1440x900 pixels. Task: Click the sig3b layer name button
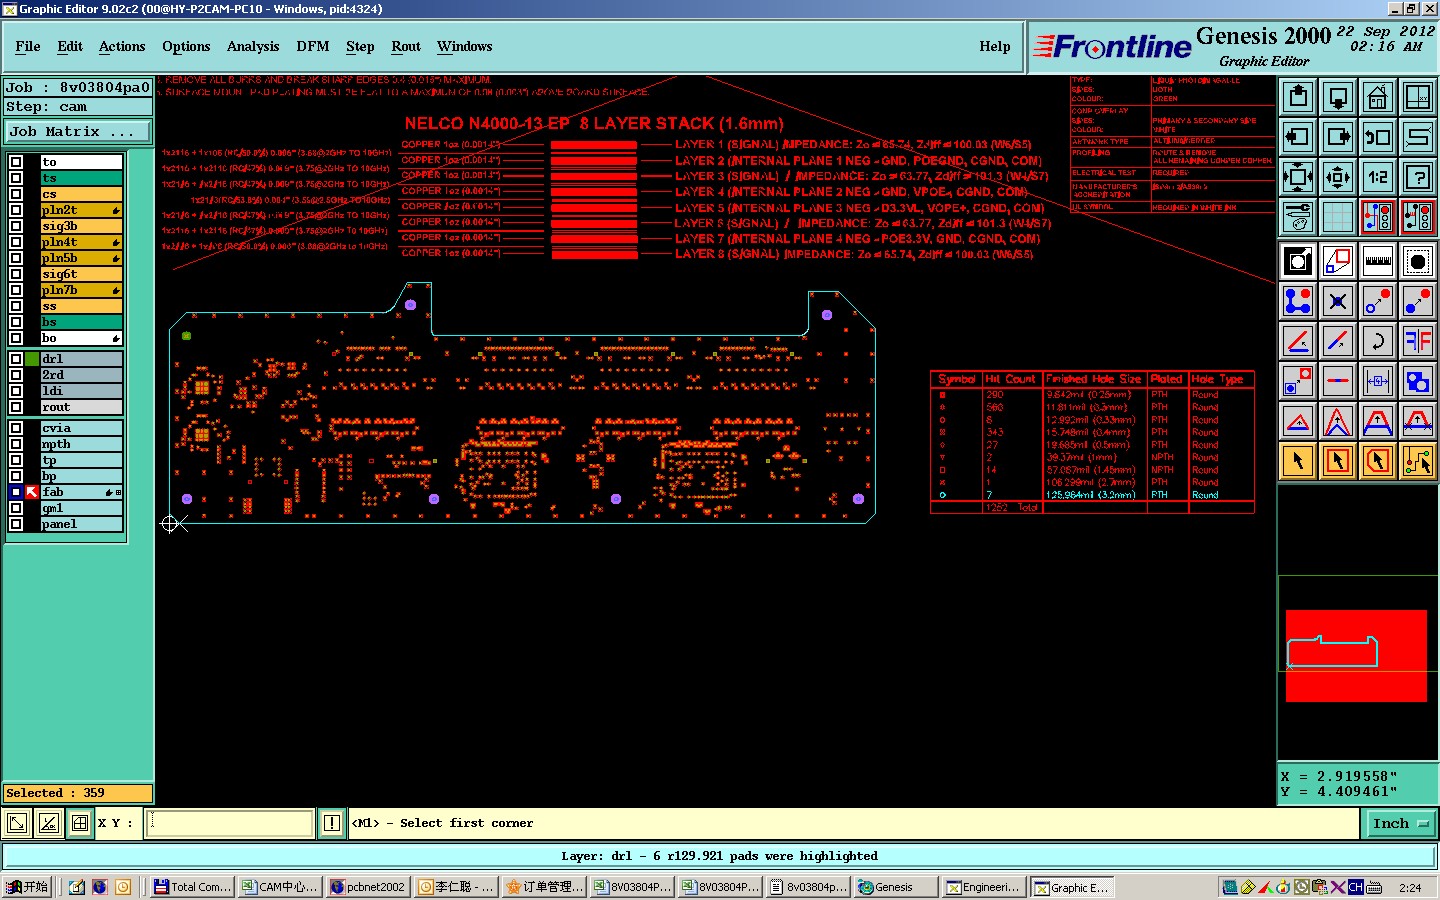pos(81,226)
